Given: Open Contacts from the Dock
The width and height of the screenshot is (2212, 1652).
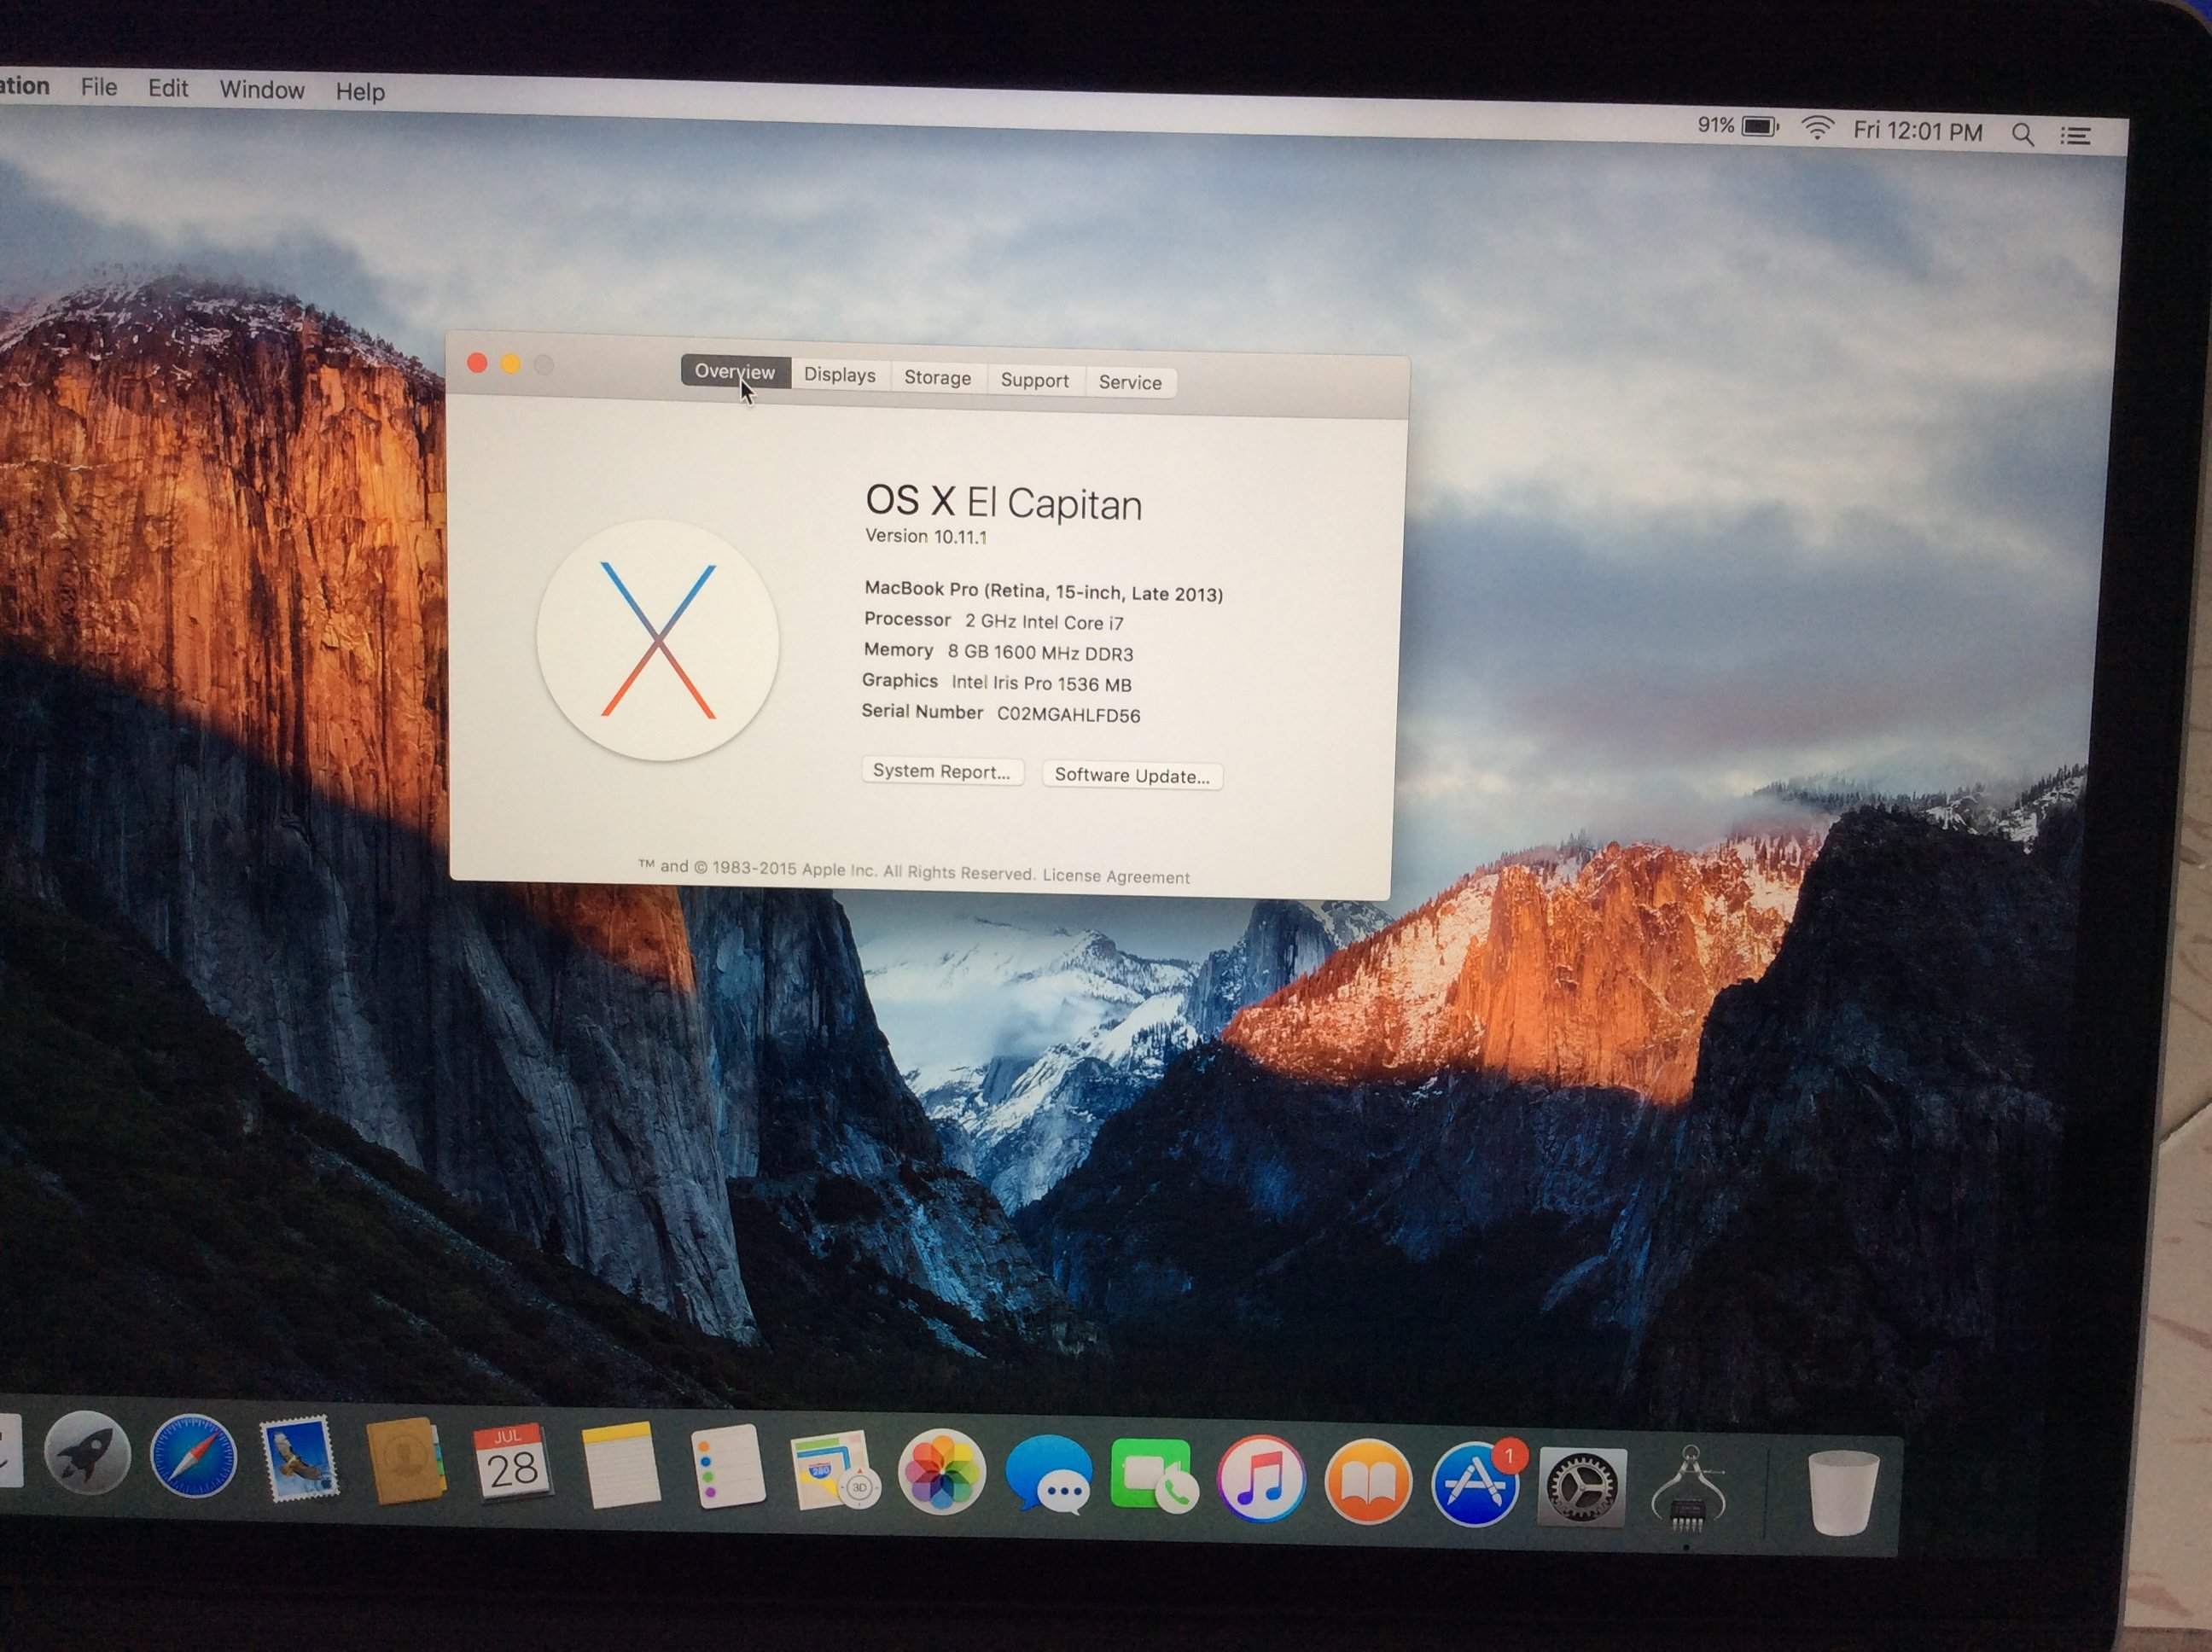Looking at the screenshot, I should [406, 1460].
